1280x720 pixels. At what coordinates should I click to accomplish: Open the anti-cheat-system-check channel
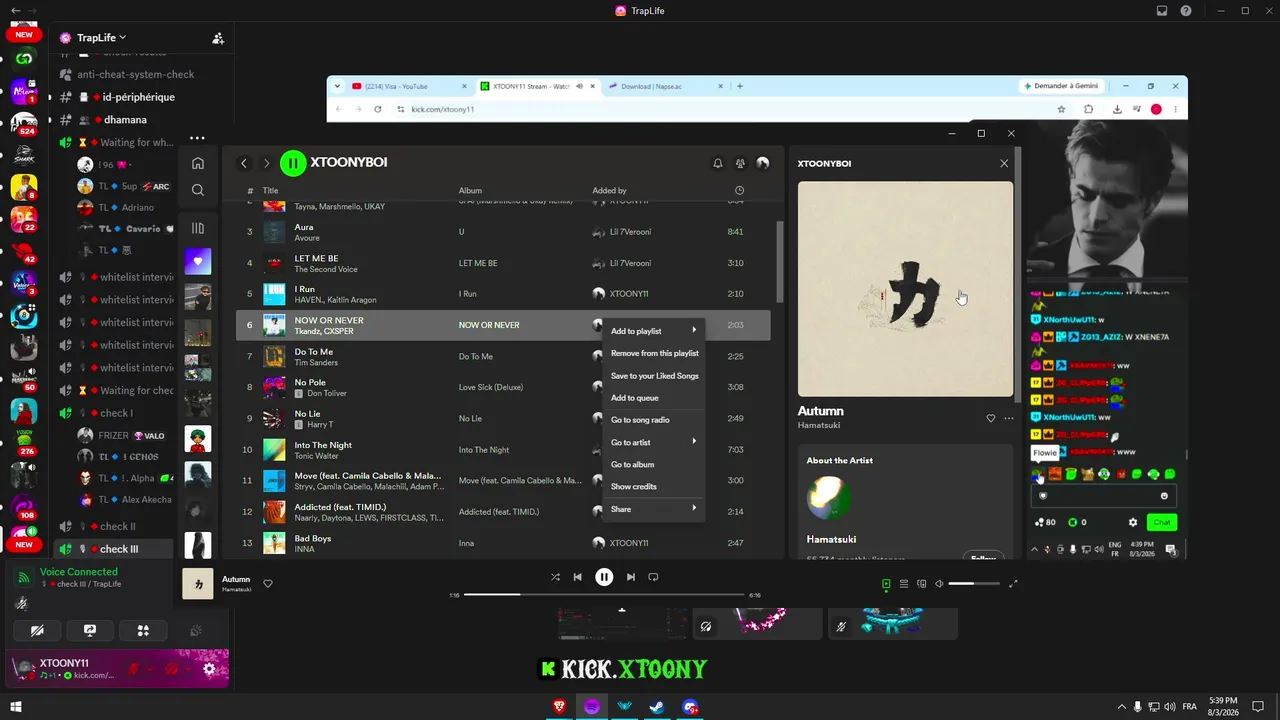coord(135,74)
